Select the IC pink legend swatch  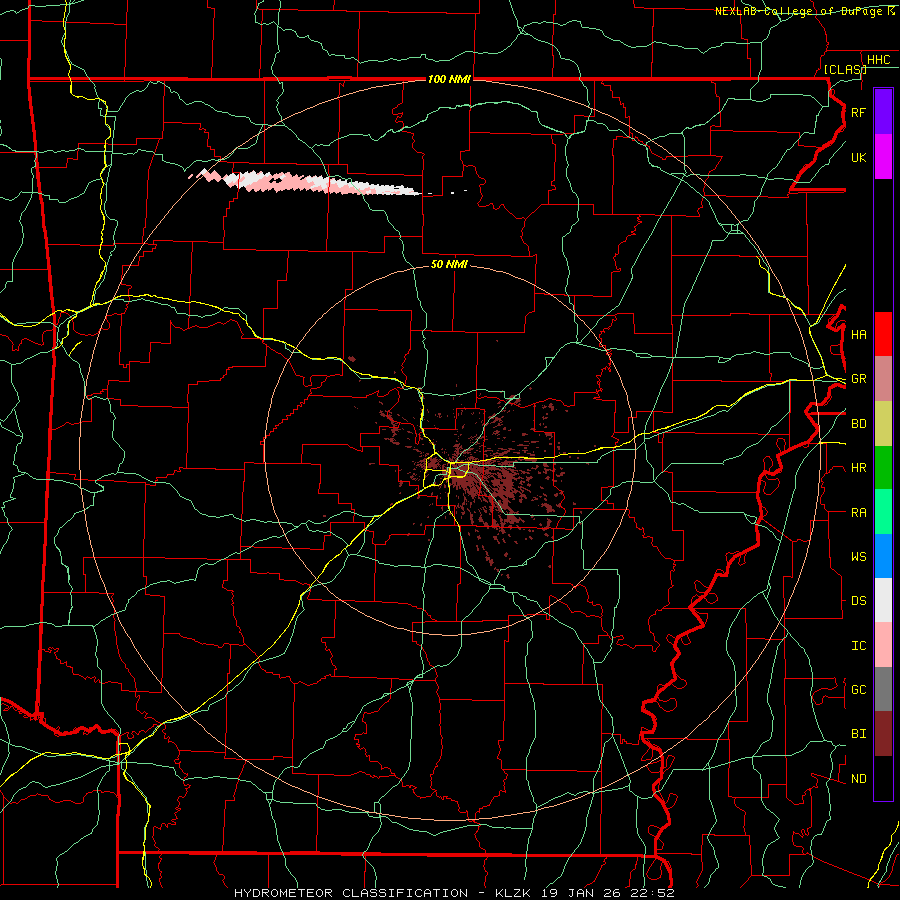click(883, 645)
